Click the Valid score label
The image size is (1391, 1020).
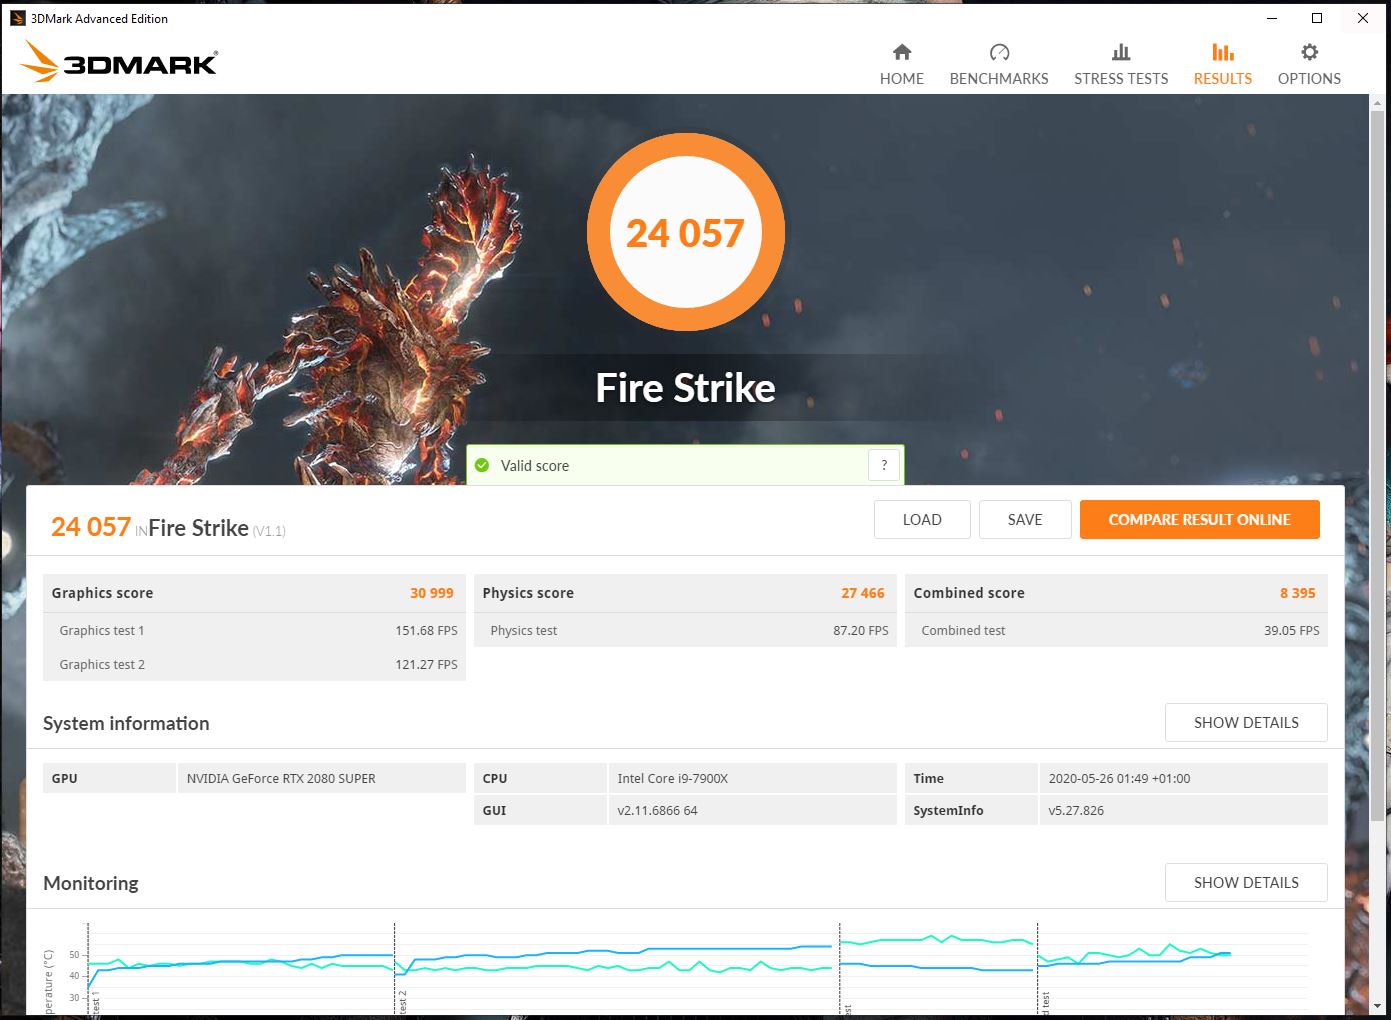click(x=535, y=465)
